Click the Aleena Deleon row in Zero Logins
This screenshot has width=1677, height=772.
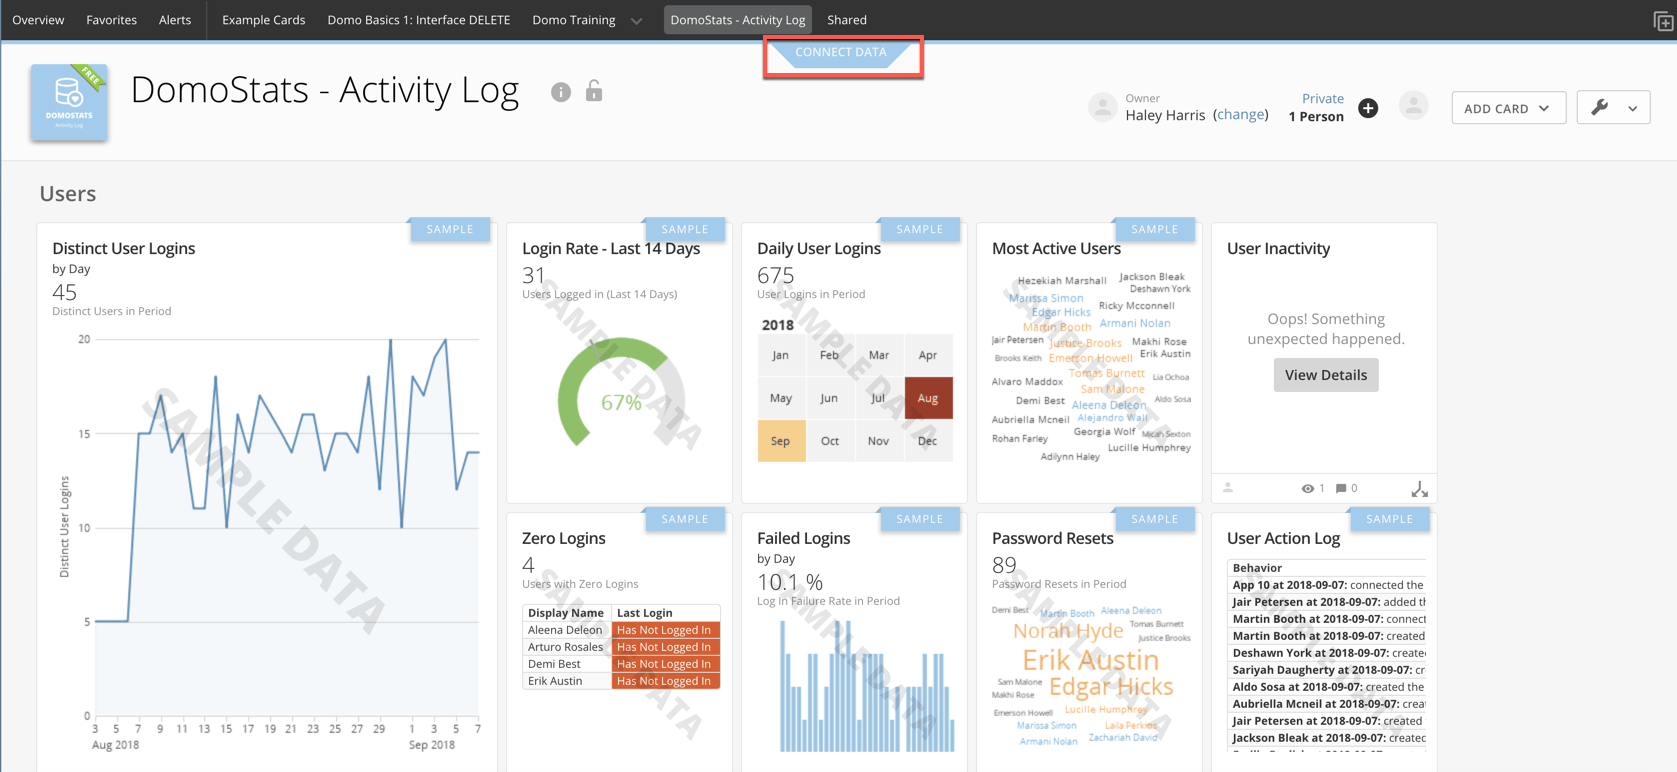click(x=621, y=630)
